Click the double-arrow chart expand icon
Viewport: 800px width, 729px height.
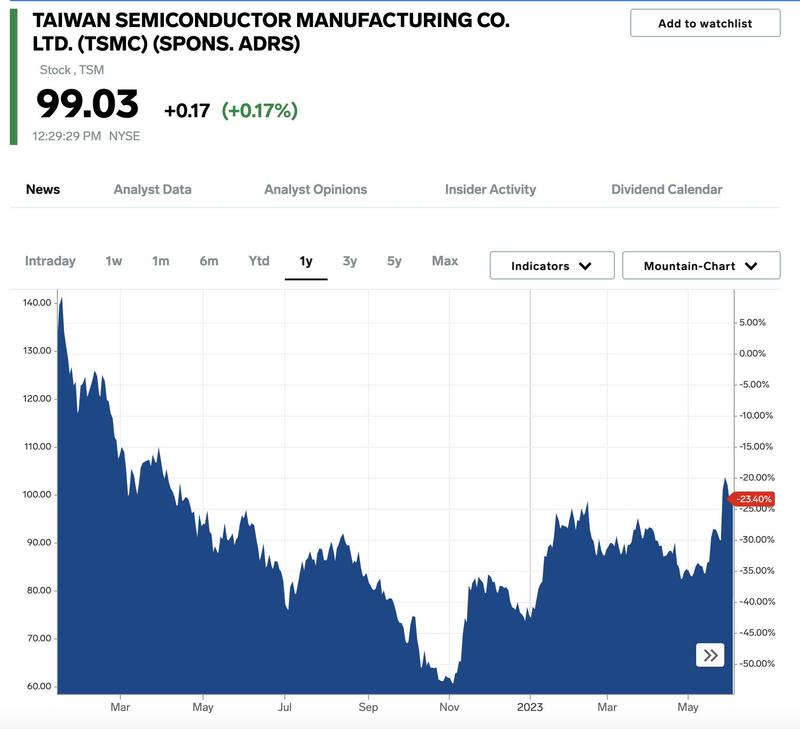[710, 655]
